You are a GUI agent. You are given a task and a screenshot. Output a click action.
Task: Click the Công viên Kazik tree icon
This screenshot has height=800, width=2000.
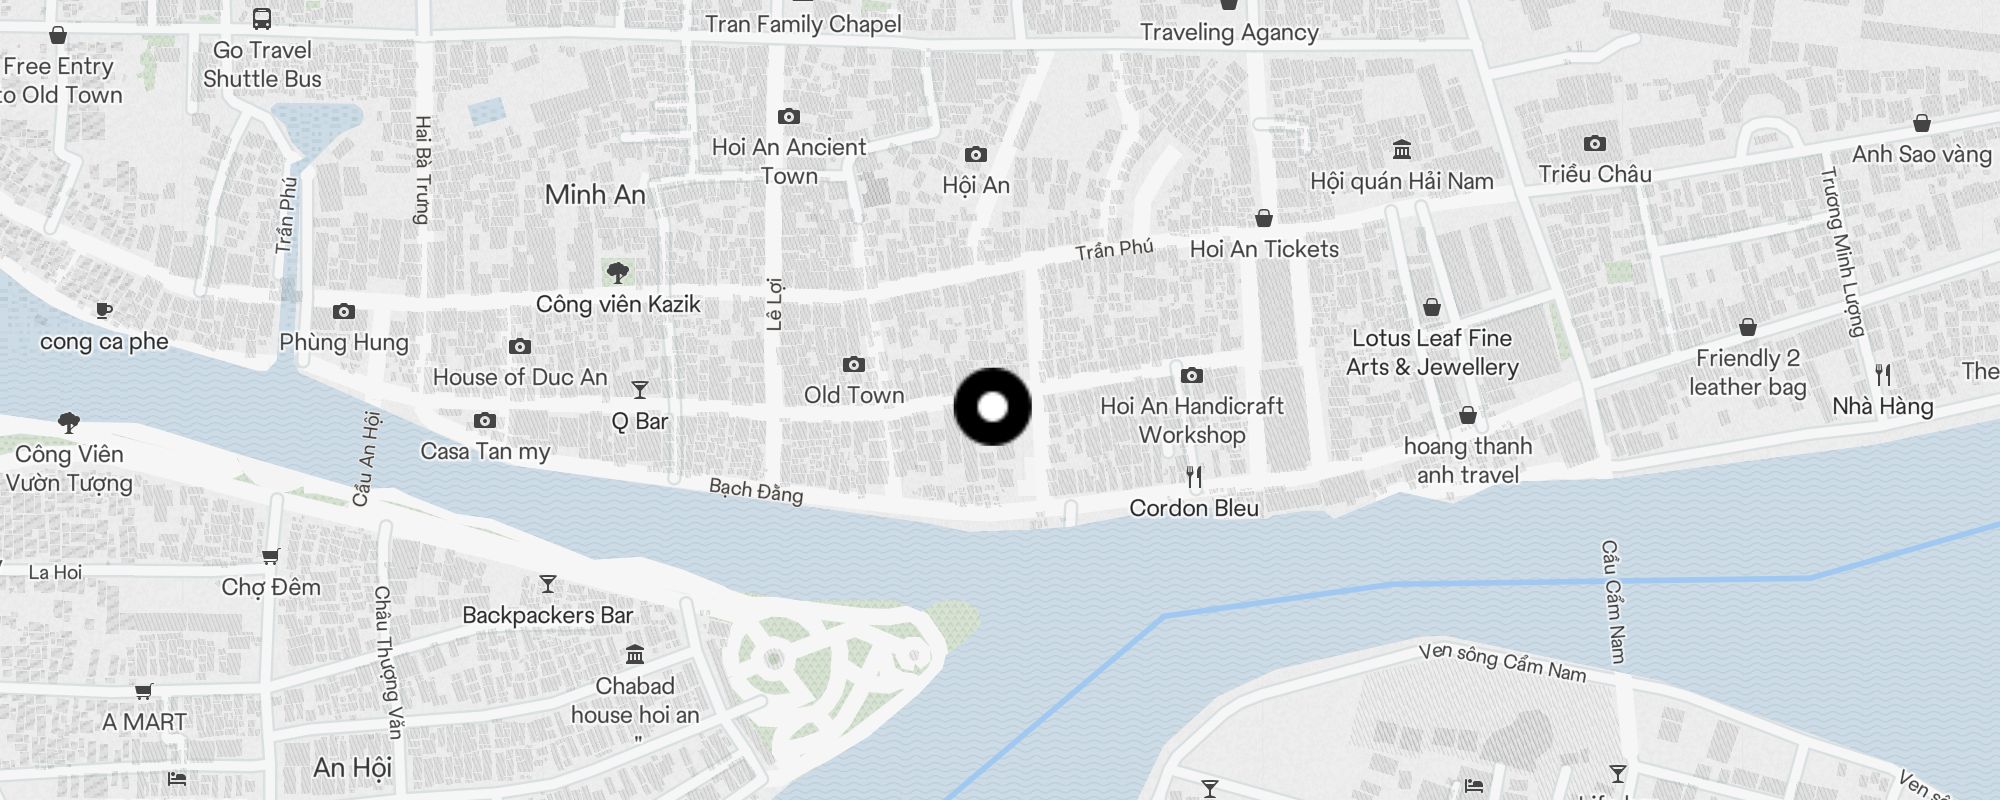(618, 271)
